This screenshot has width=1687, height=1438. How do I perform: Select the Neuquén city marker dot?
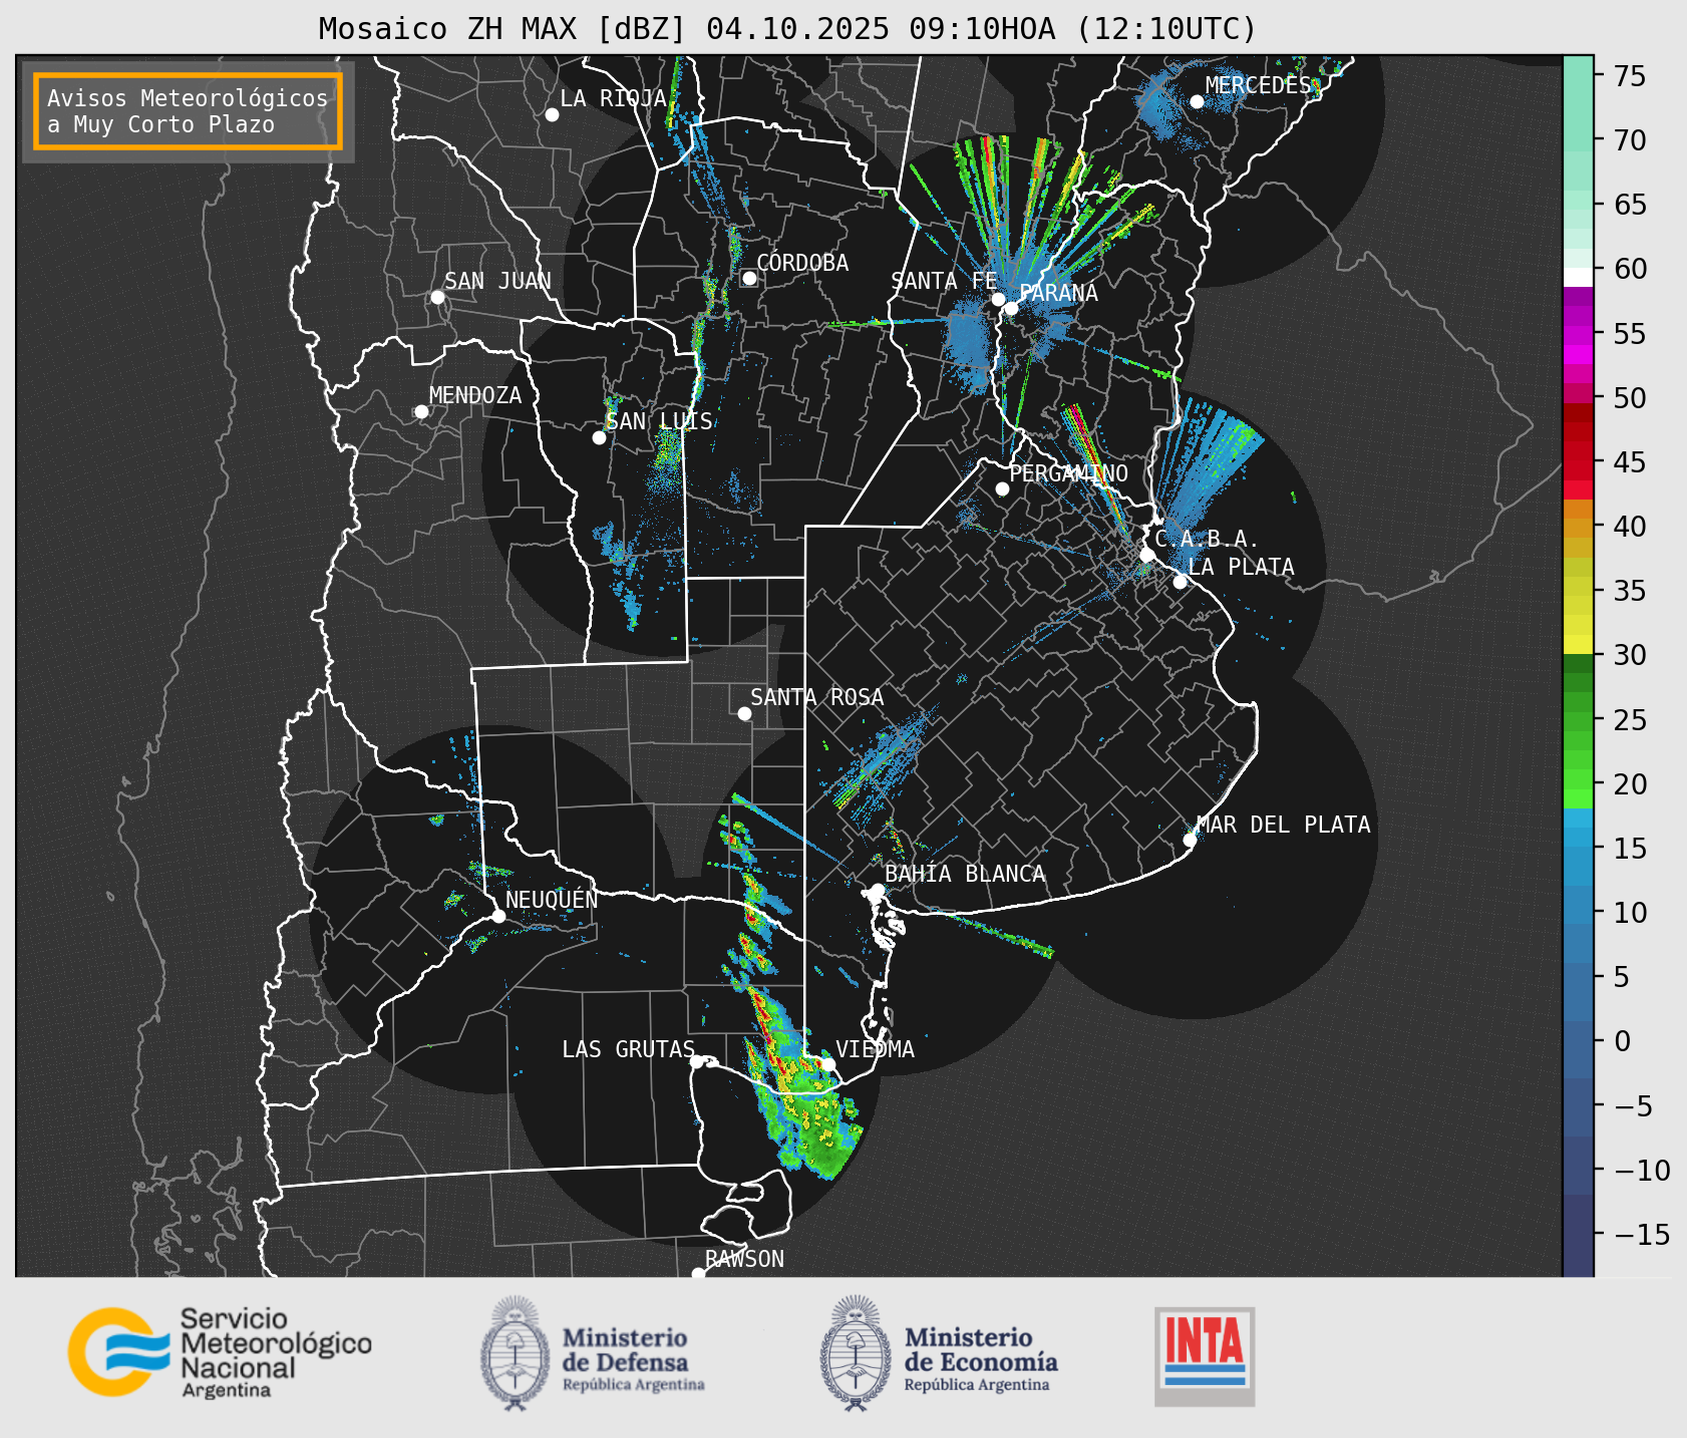(x=498, y=916)
